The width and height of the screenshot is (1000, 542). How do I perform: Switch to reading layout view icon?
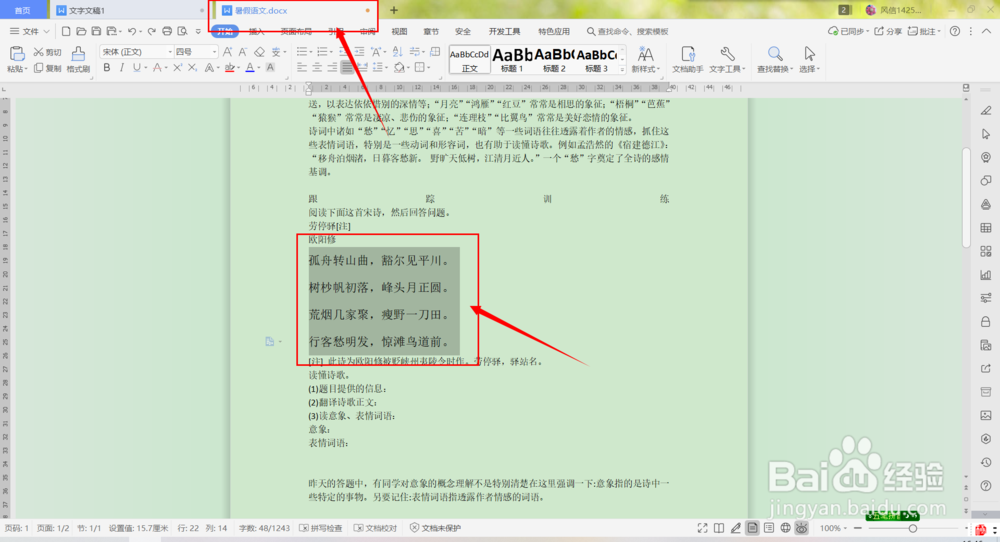[x=719, y=528]
